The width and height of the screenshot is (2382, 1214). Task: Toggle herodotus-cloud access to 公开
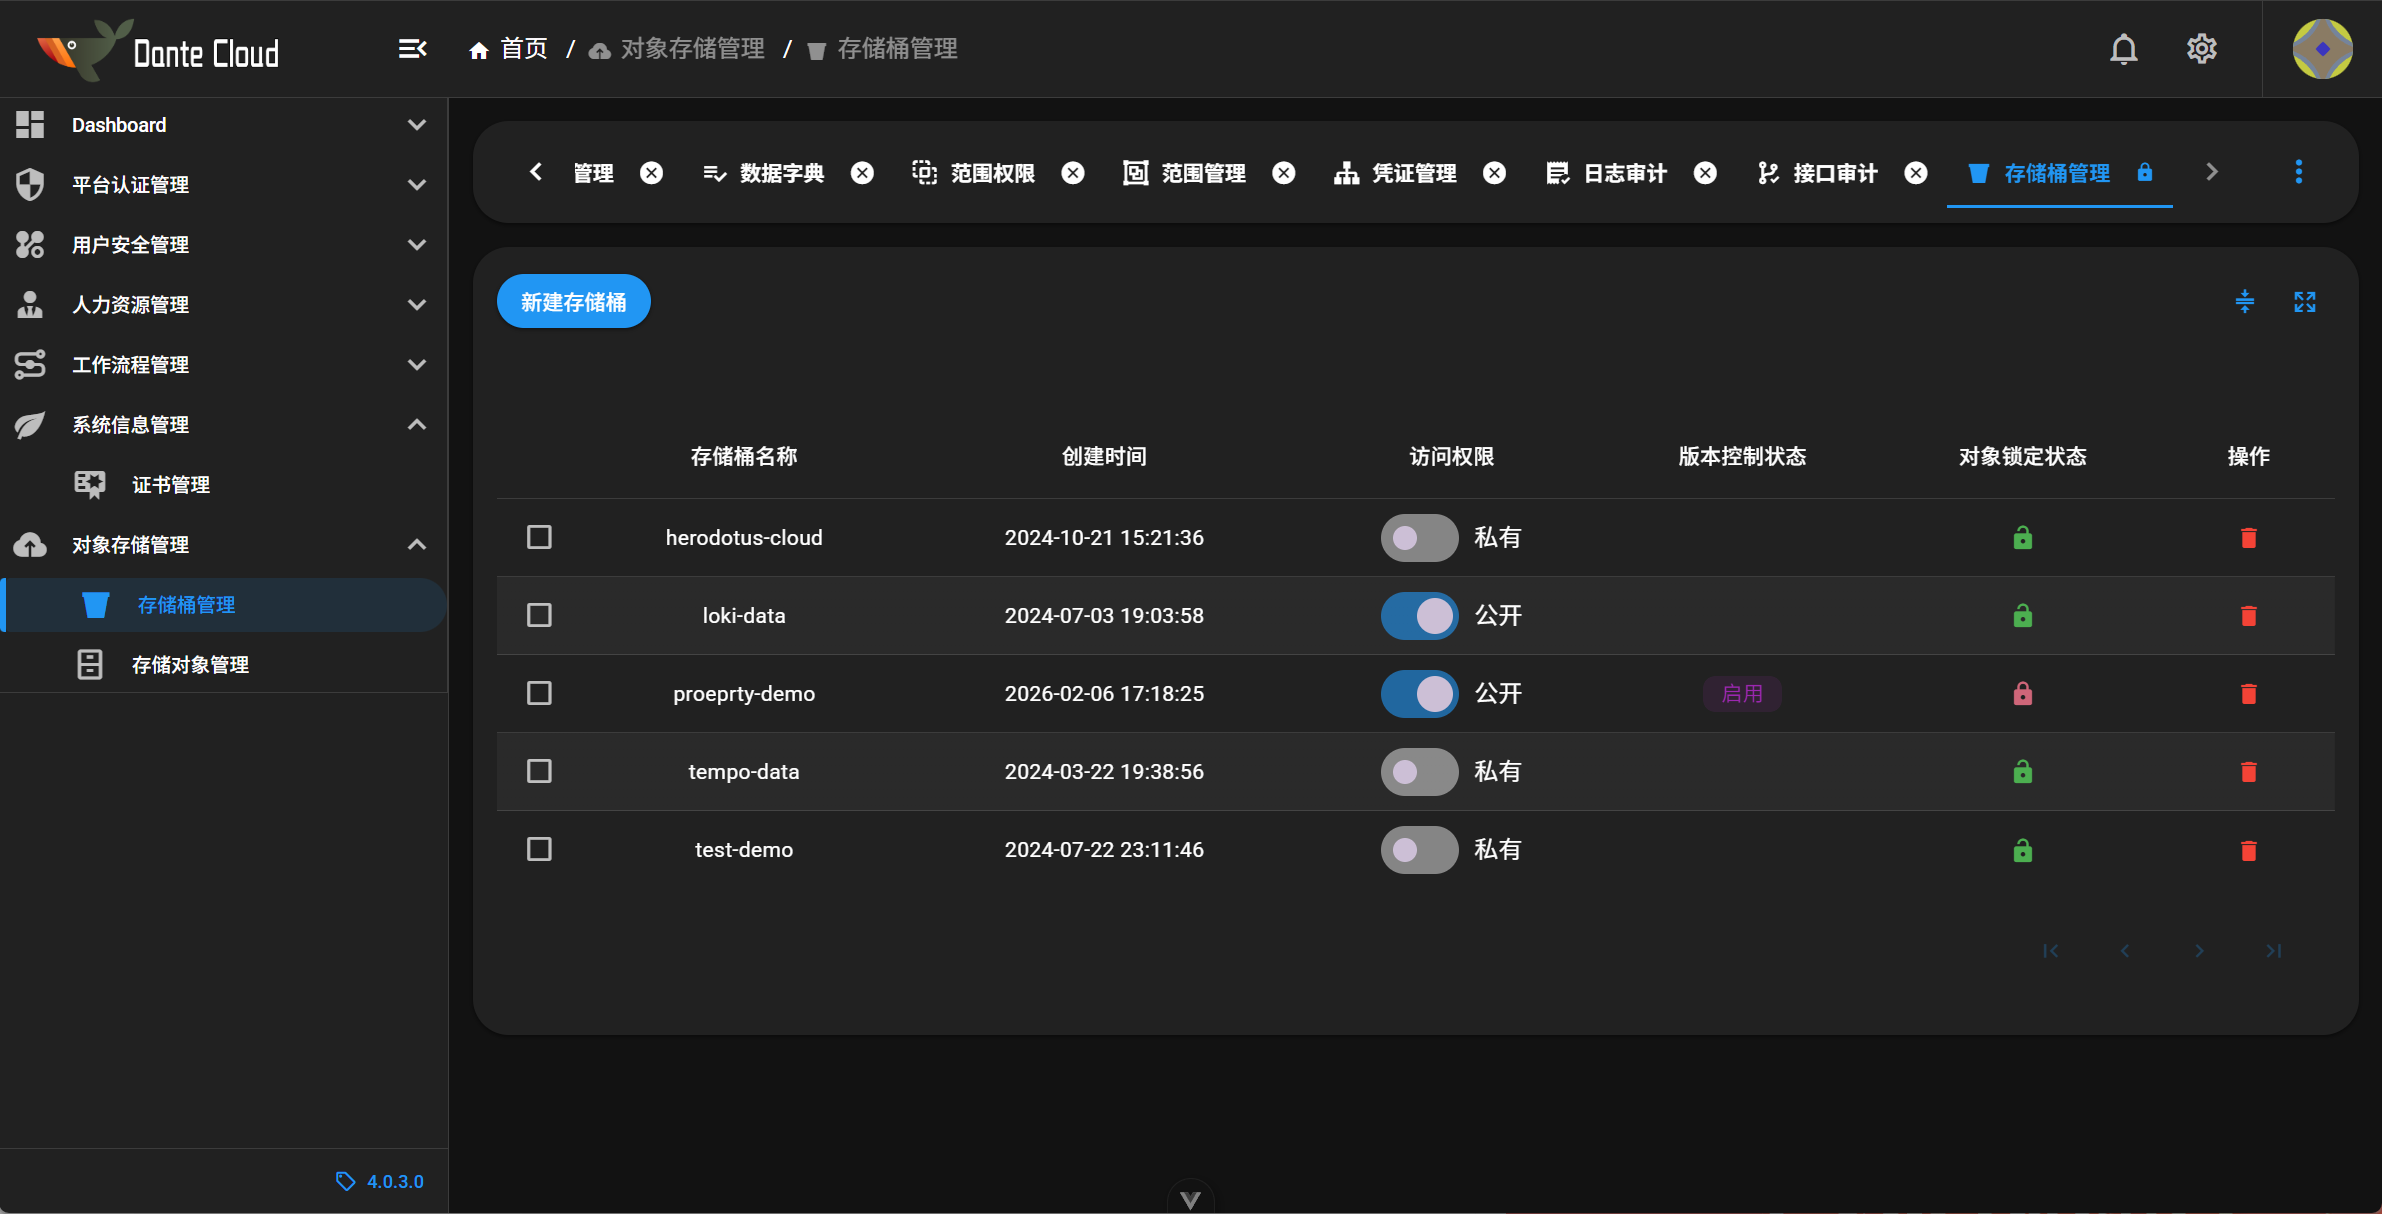(x=1418, y=537)
